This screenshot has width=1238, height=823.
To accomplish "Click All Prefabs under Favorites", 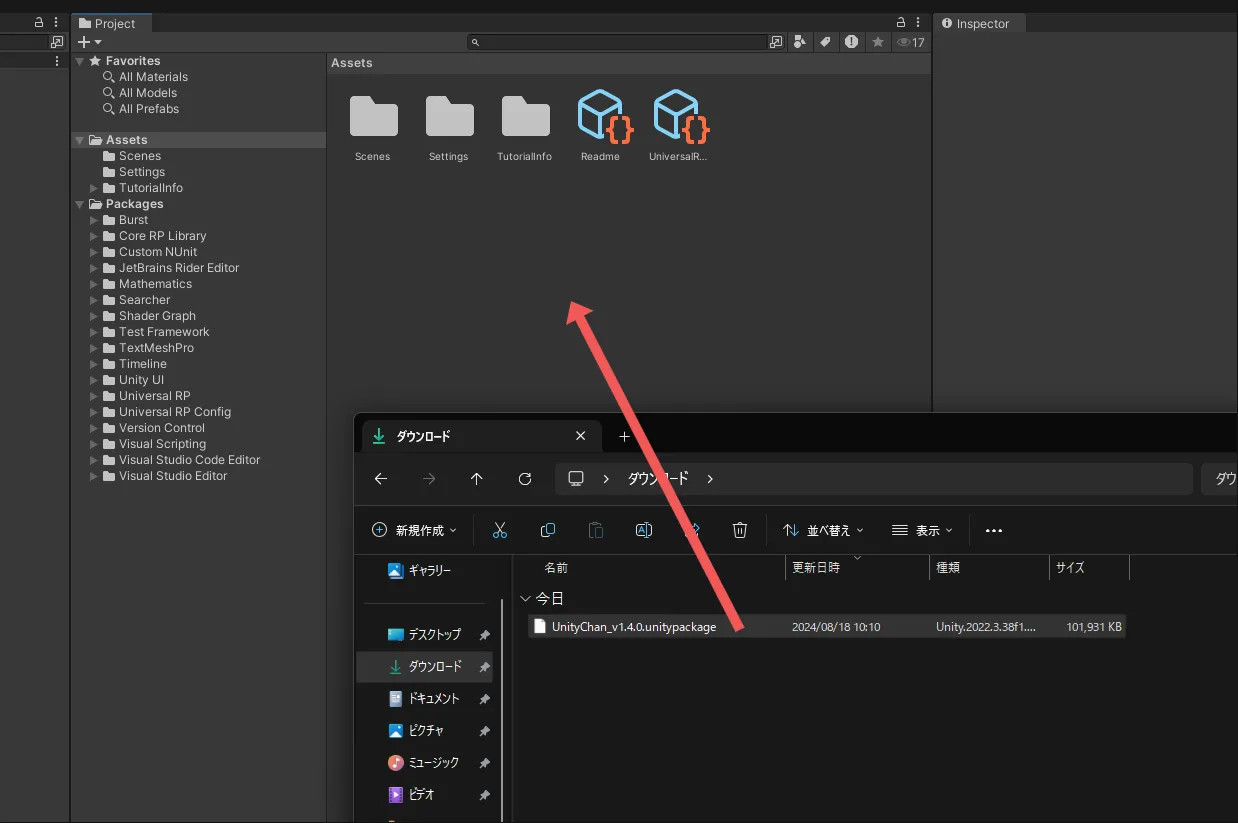I will point(149,109).
